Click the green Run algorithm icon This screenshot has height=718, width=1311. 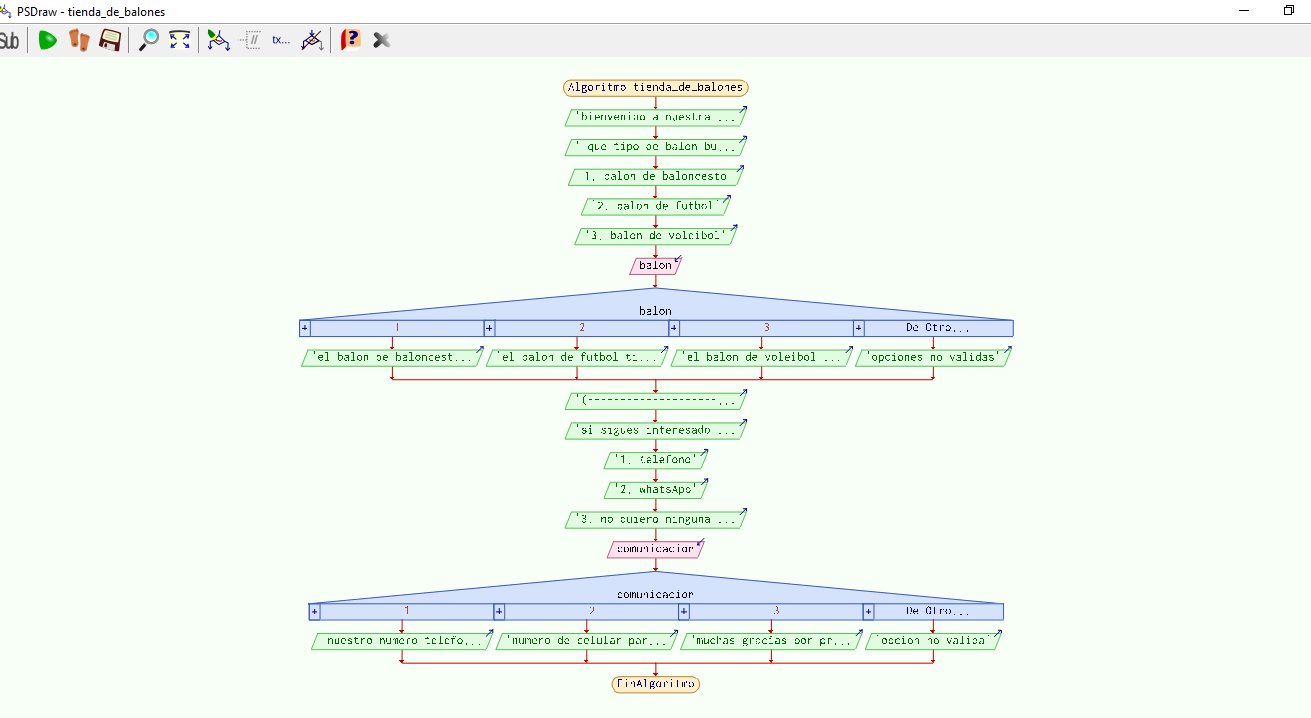tap(47, 40)
